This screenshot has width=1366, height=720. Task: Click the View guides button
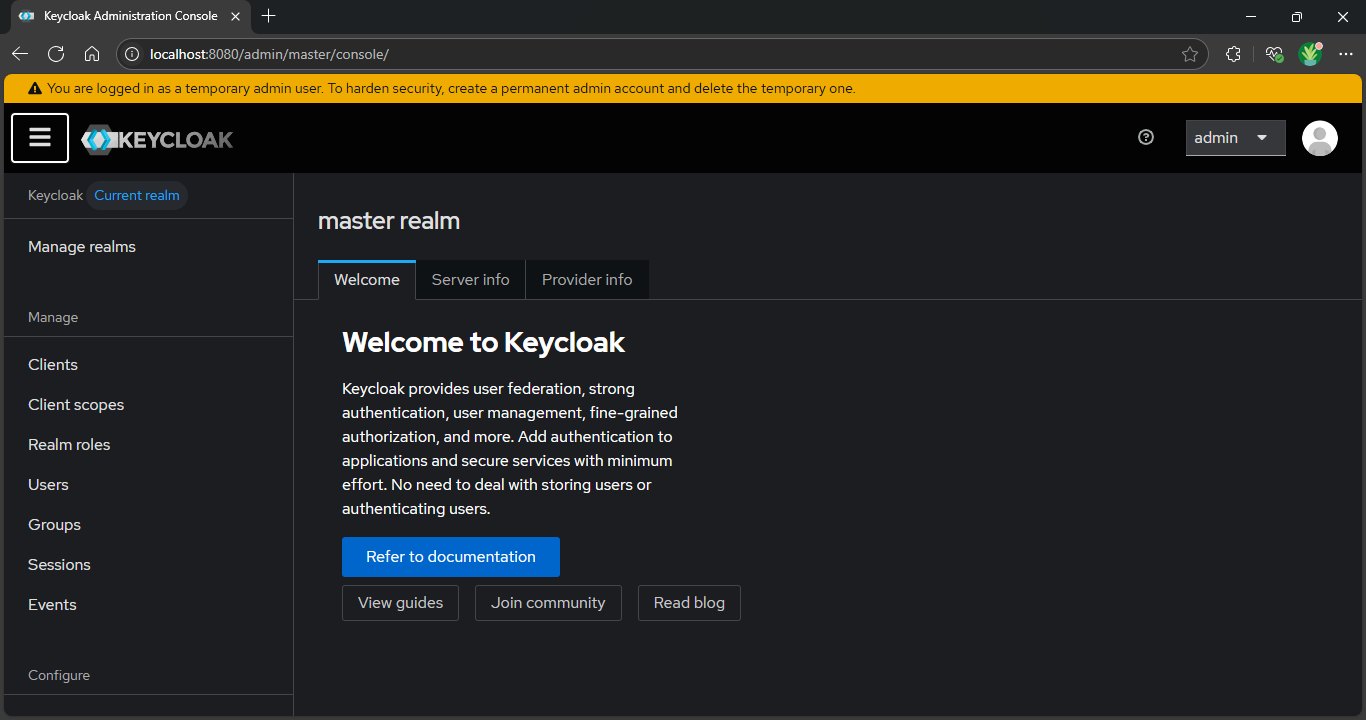click(400, 603)
